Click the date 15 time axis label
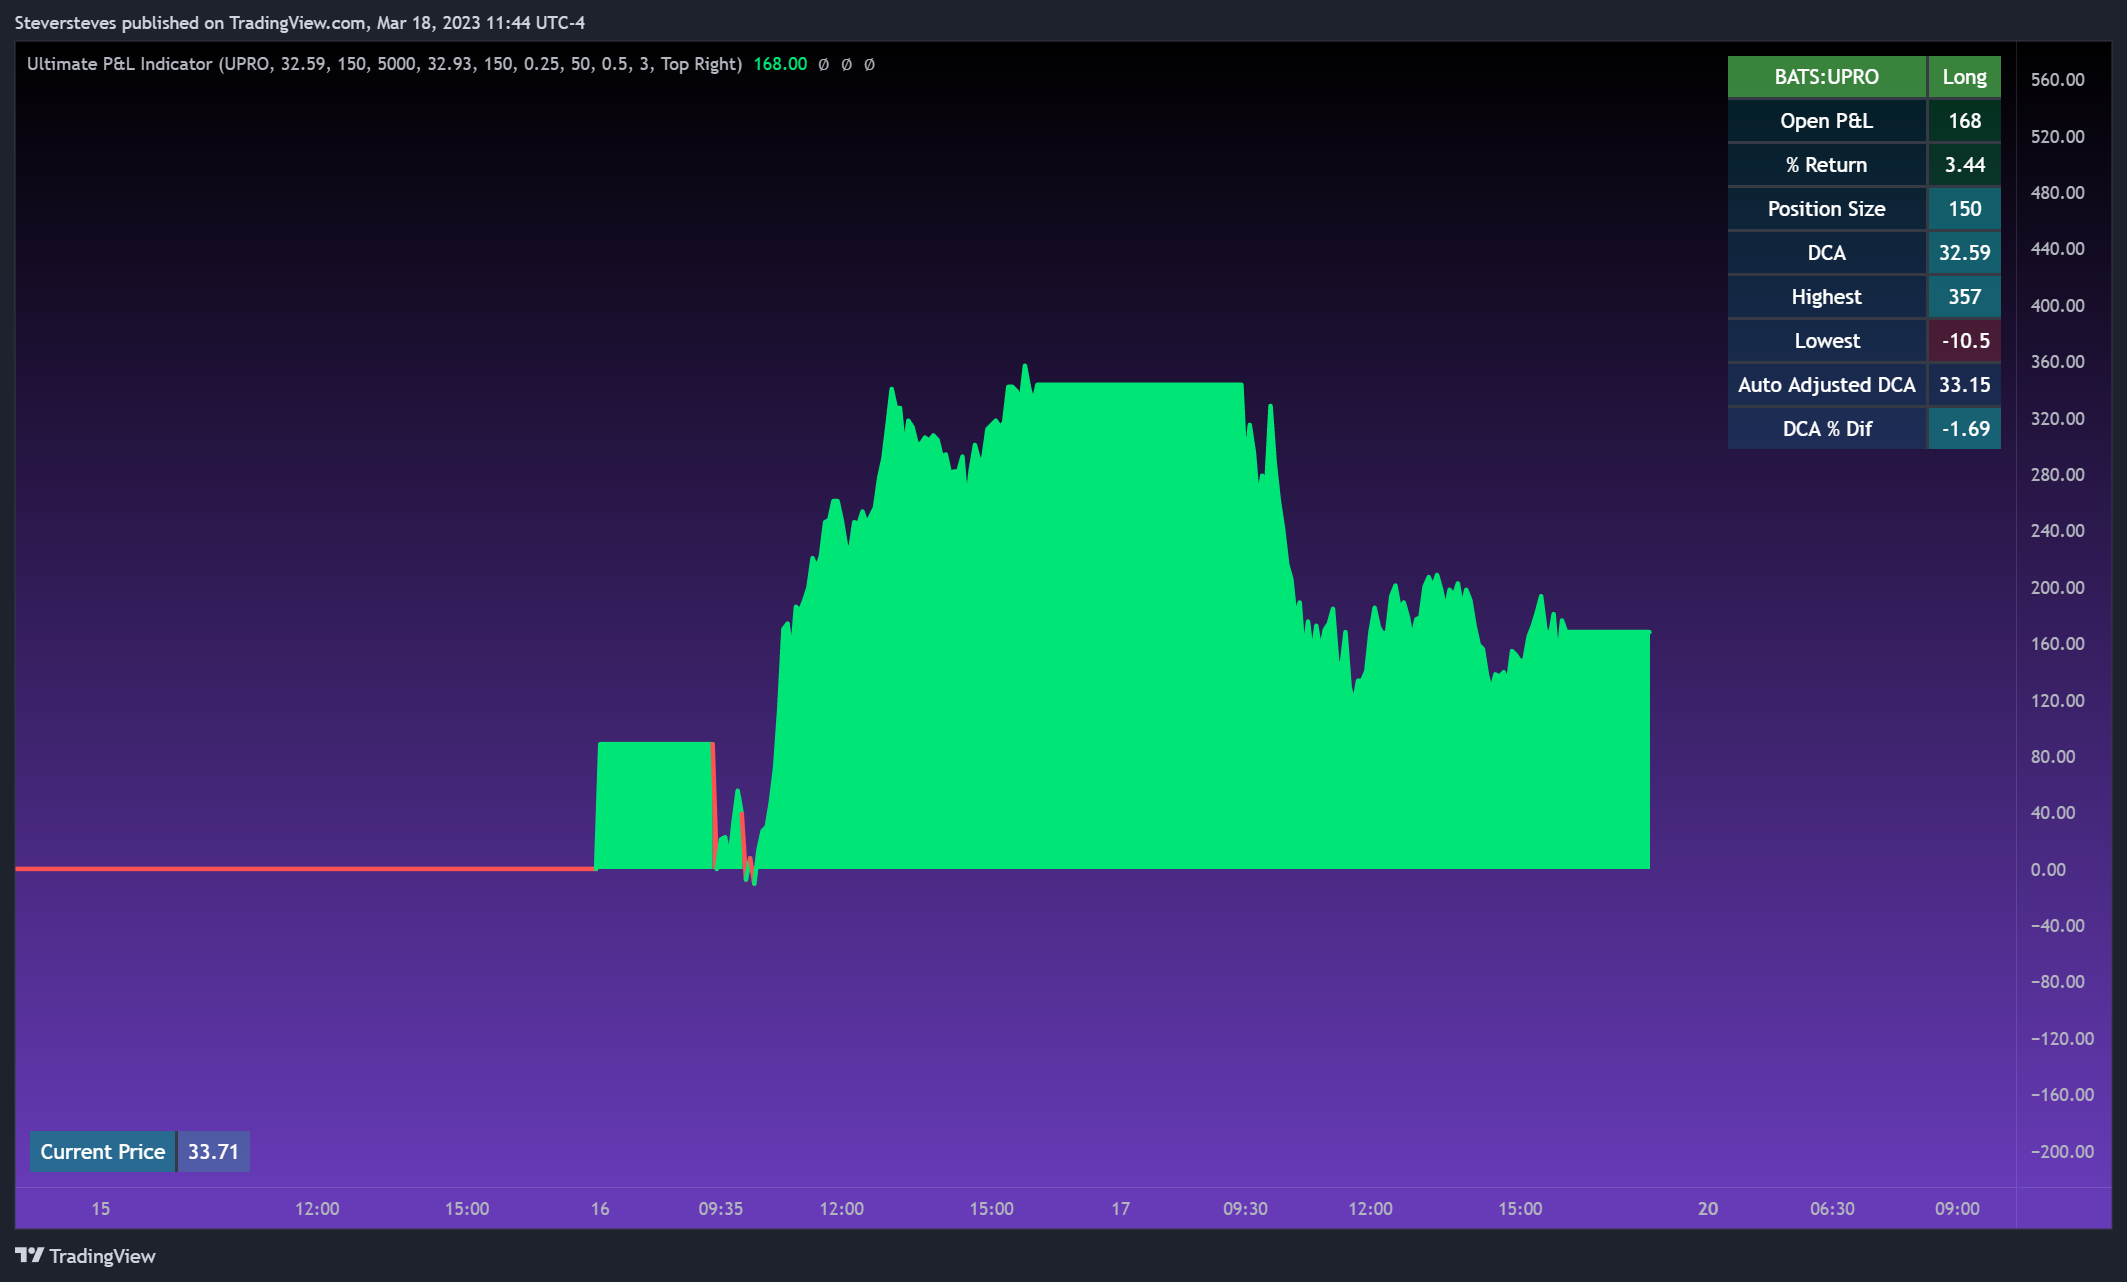Image resolution: width=2127 pixels, height=1282 pixels. tap(101, 1209)
